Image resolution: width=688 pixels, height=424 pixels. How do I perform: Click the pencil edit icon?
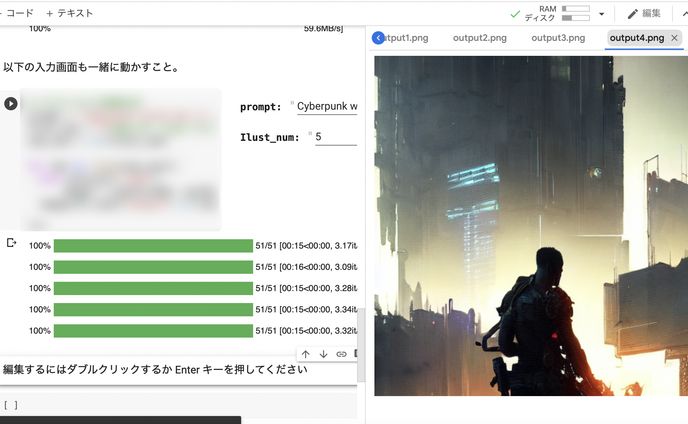point(632,14)
